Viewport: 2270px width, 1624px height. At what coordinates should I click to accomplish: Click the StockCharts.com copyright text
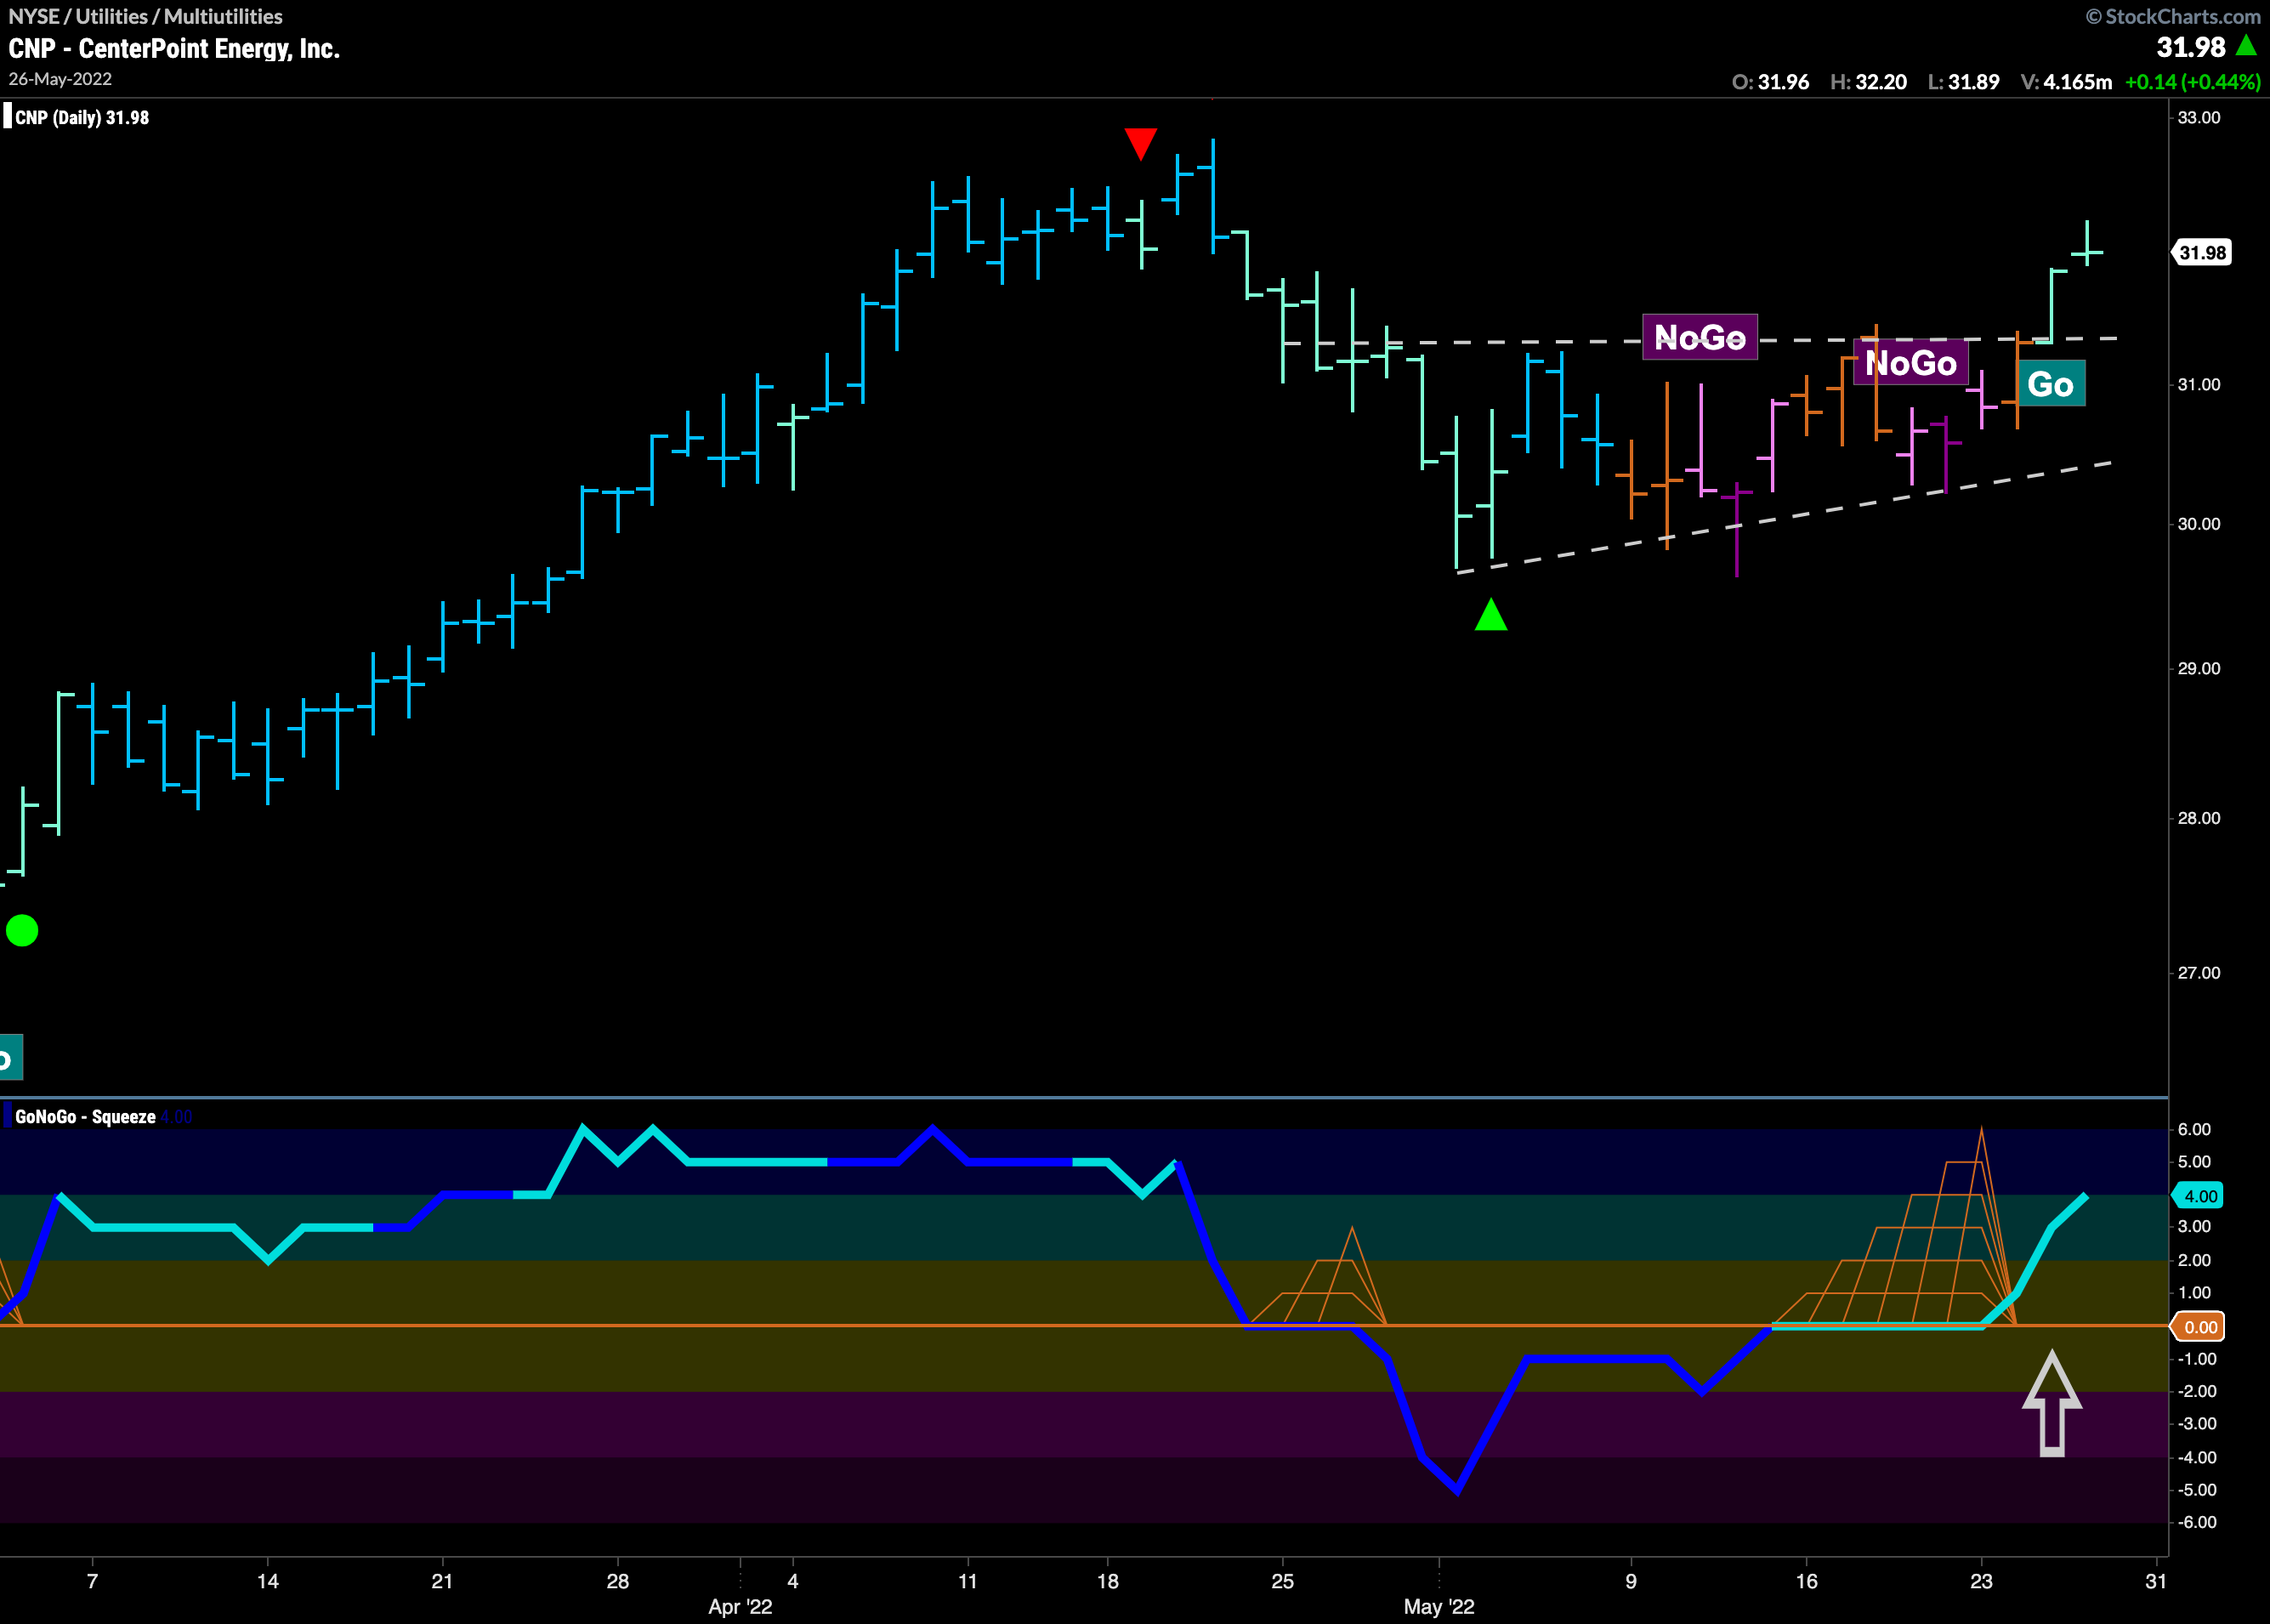(x=2173, y=16)
